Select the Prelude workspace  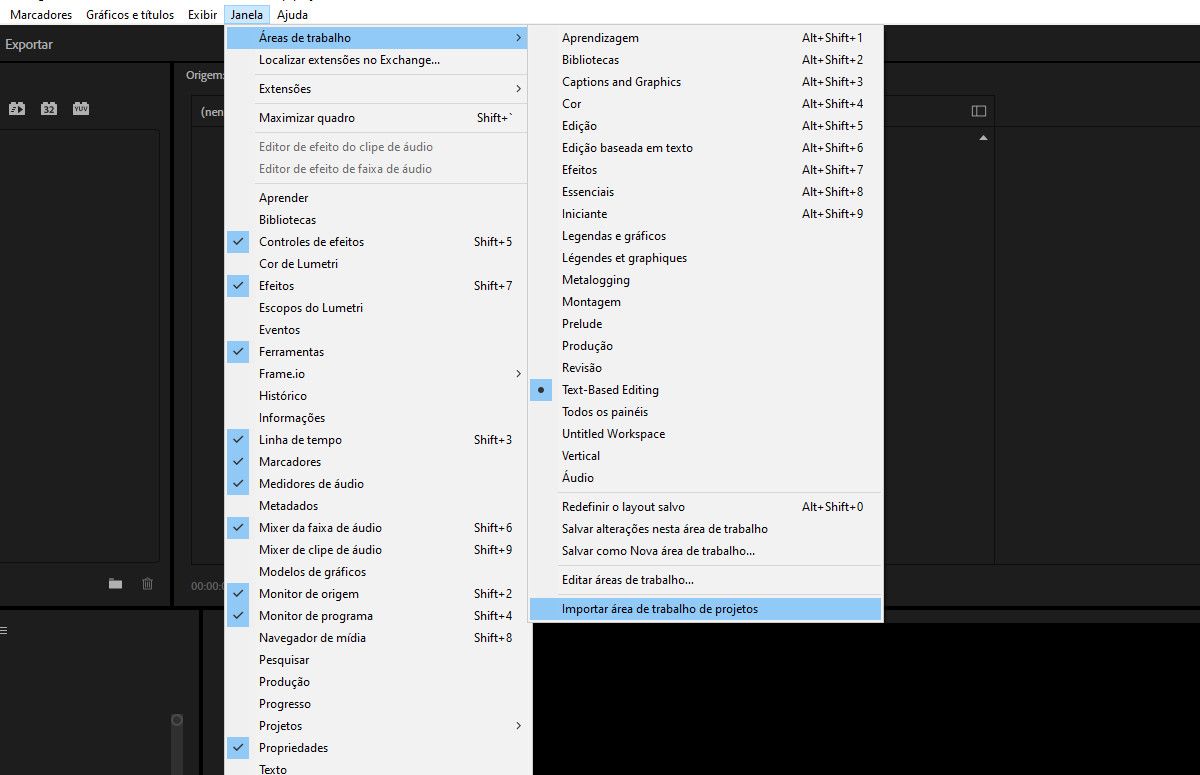(x=706, y=324)
